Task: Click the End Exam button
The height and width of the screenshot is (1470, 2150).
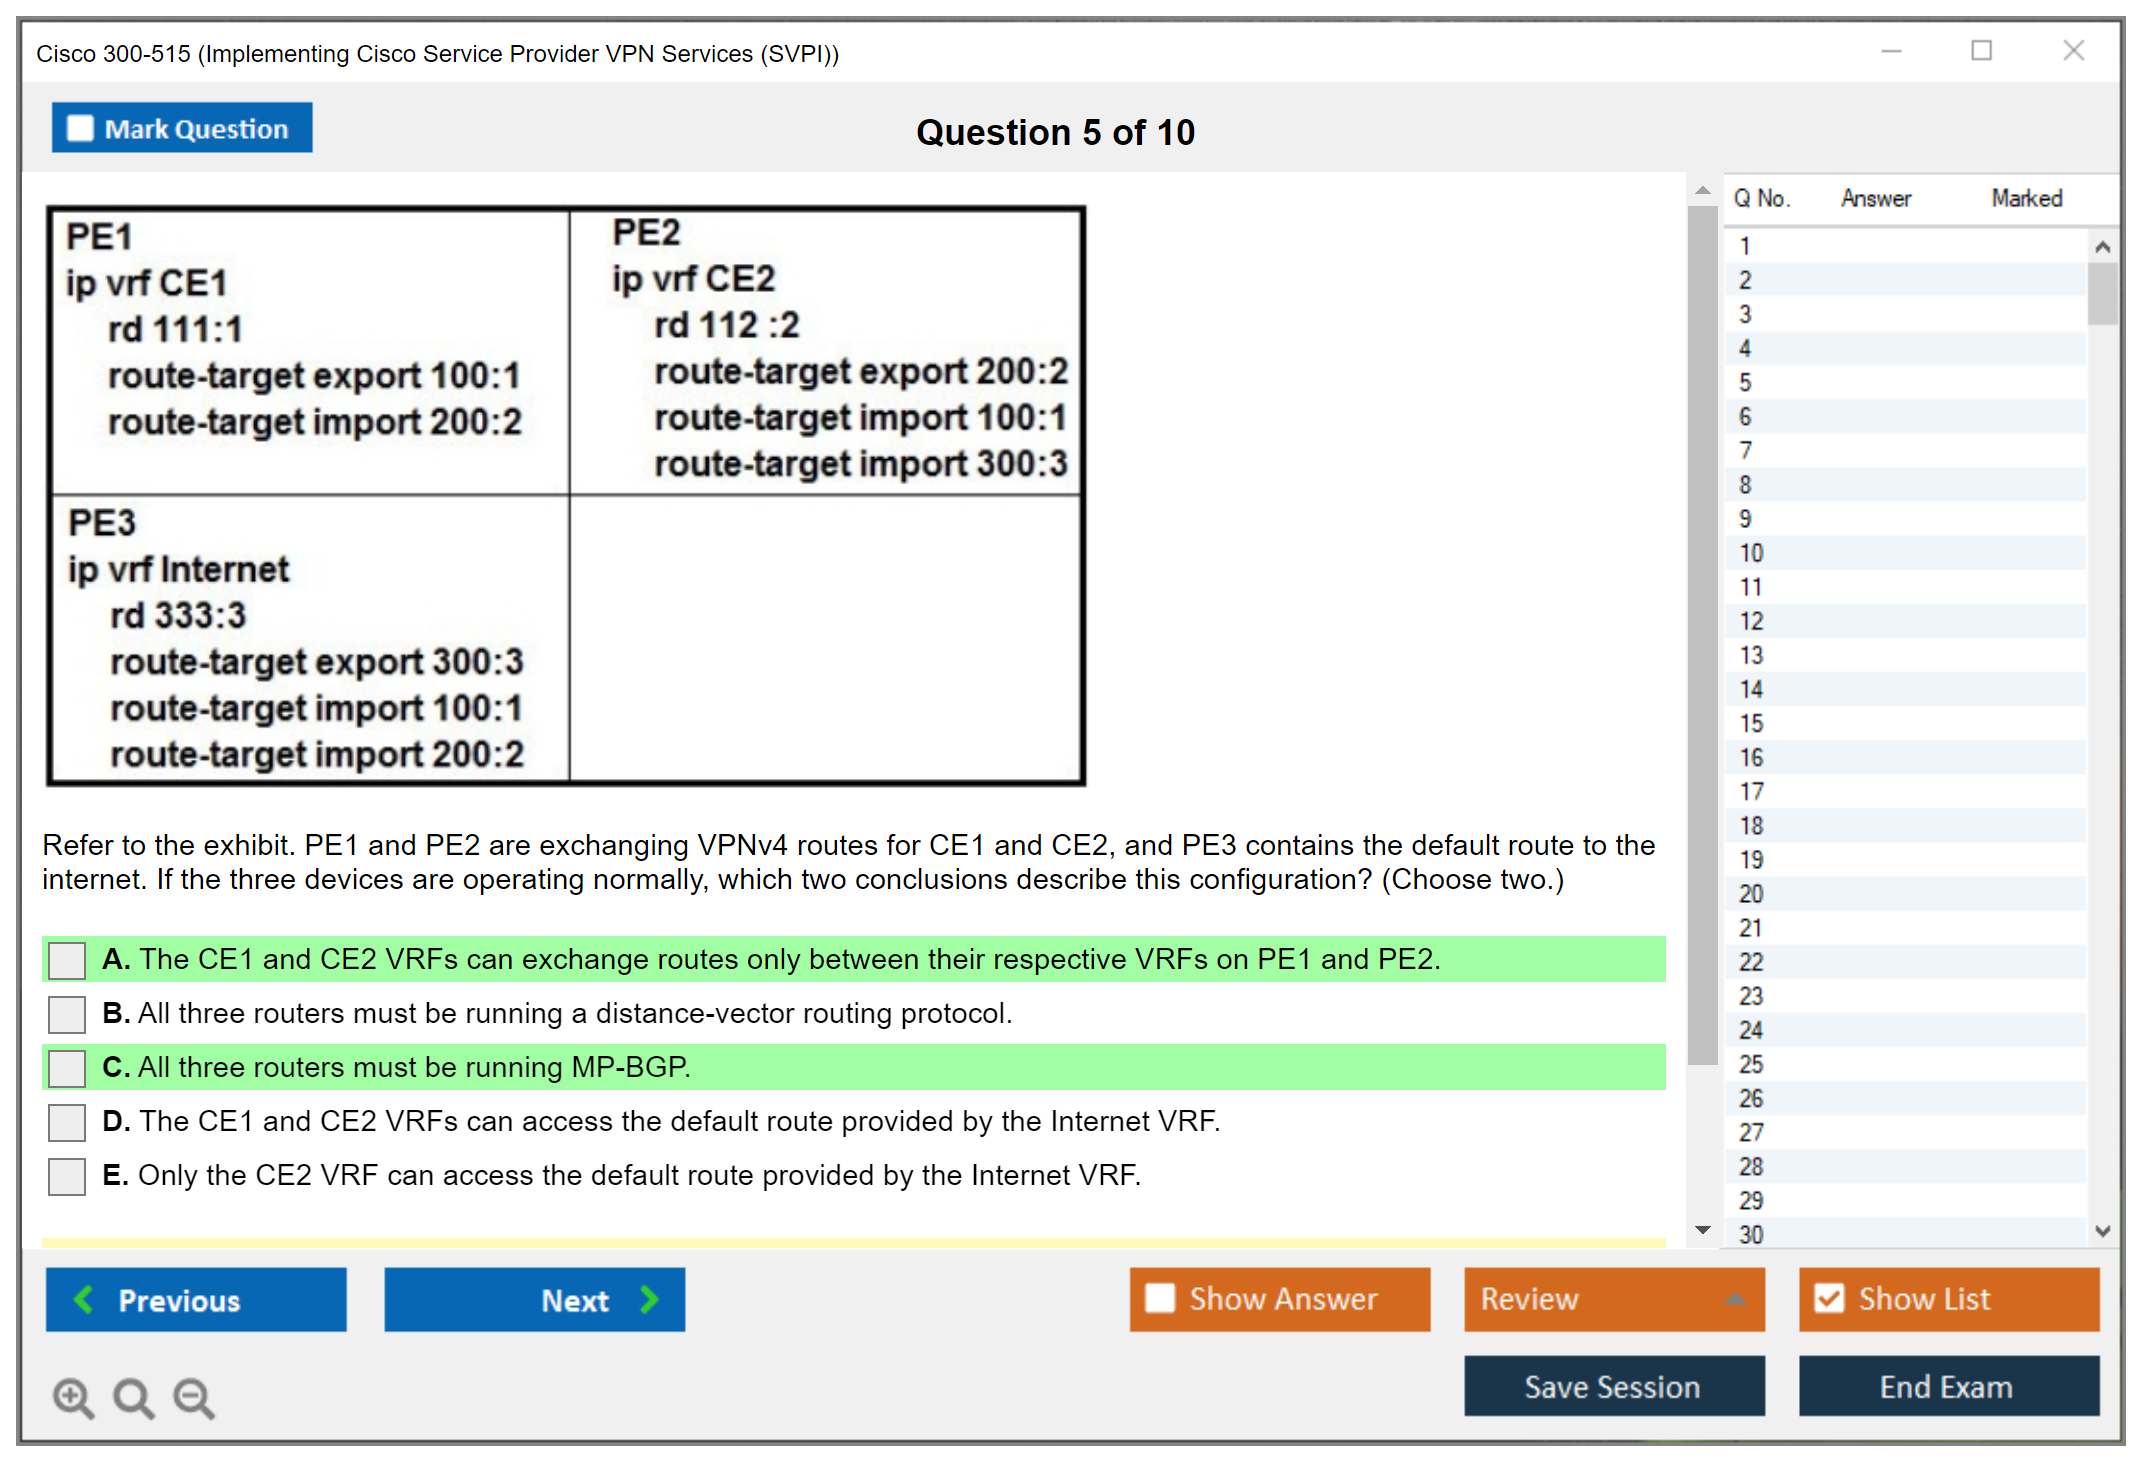Action: [1947, 1386]
